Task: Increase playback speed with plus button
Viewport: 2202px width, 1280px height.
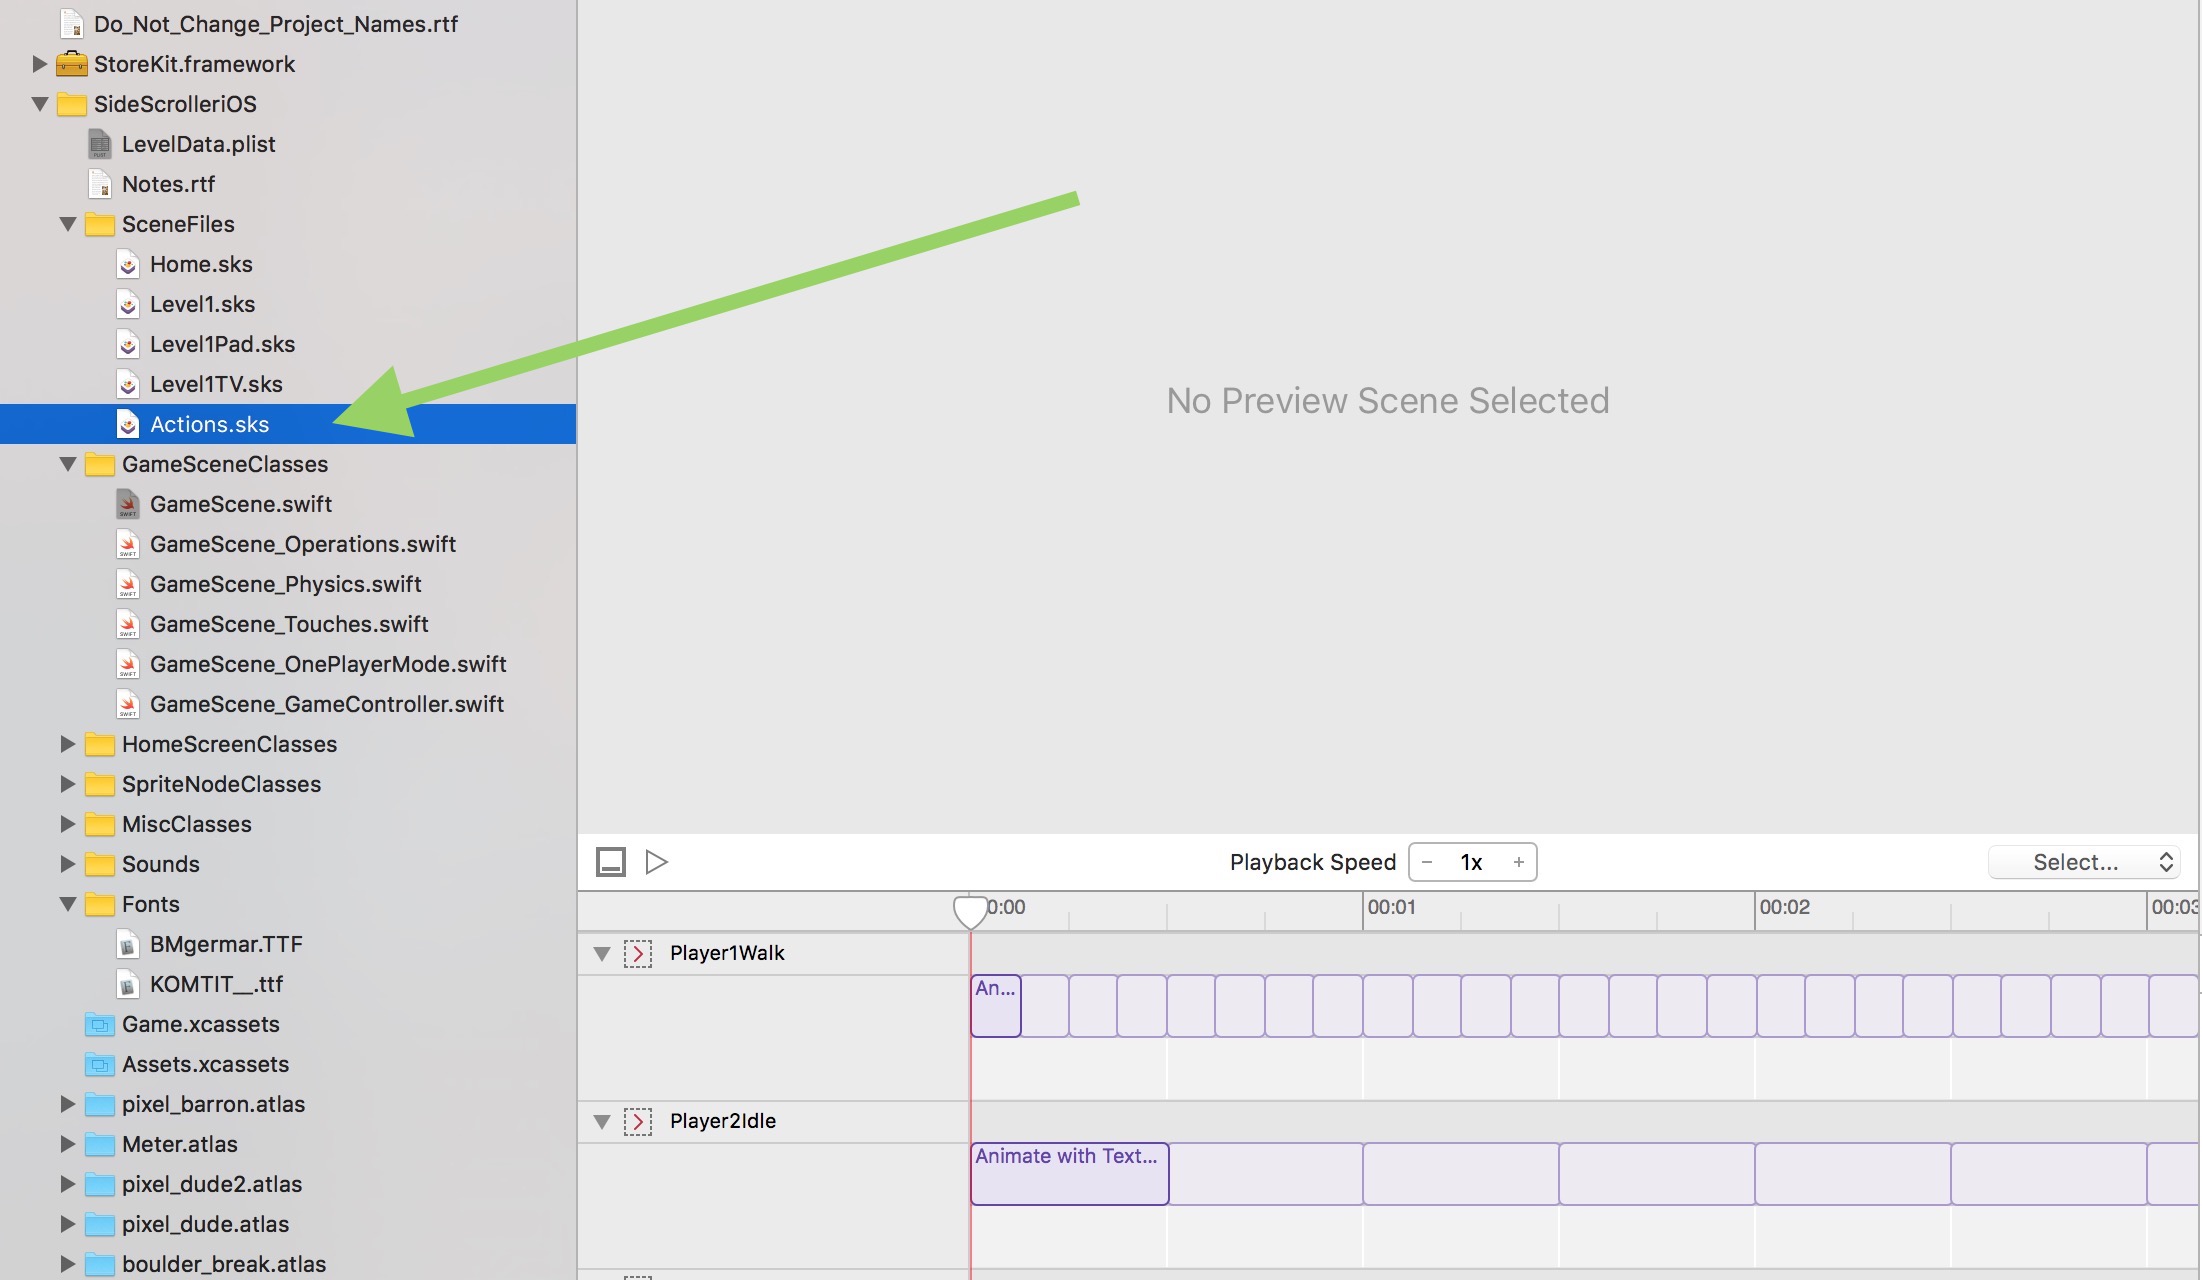Action: pyautogui.click(x=1518, y=862)
